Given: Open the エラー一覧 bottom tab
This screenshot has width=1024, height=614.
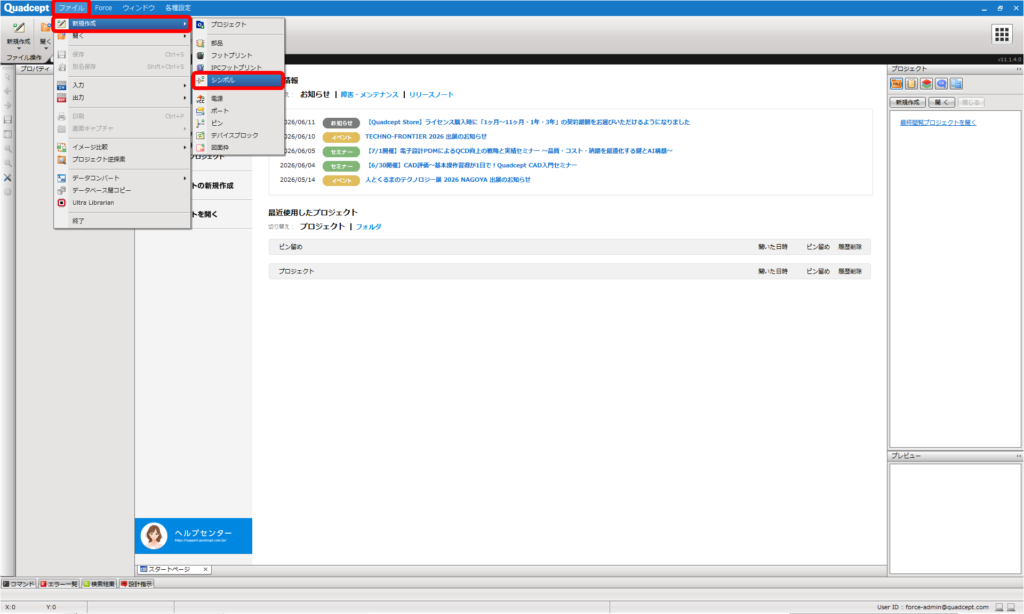Looking at the screenshot, I should tap(59, 584).
